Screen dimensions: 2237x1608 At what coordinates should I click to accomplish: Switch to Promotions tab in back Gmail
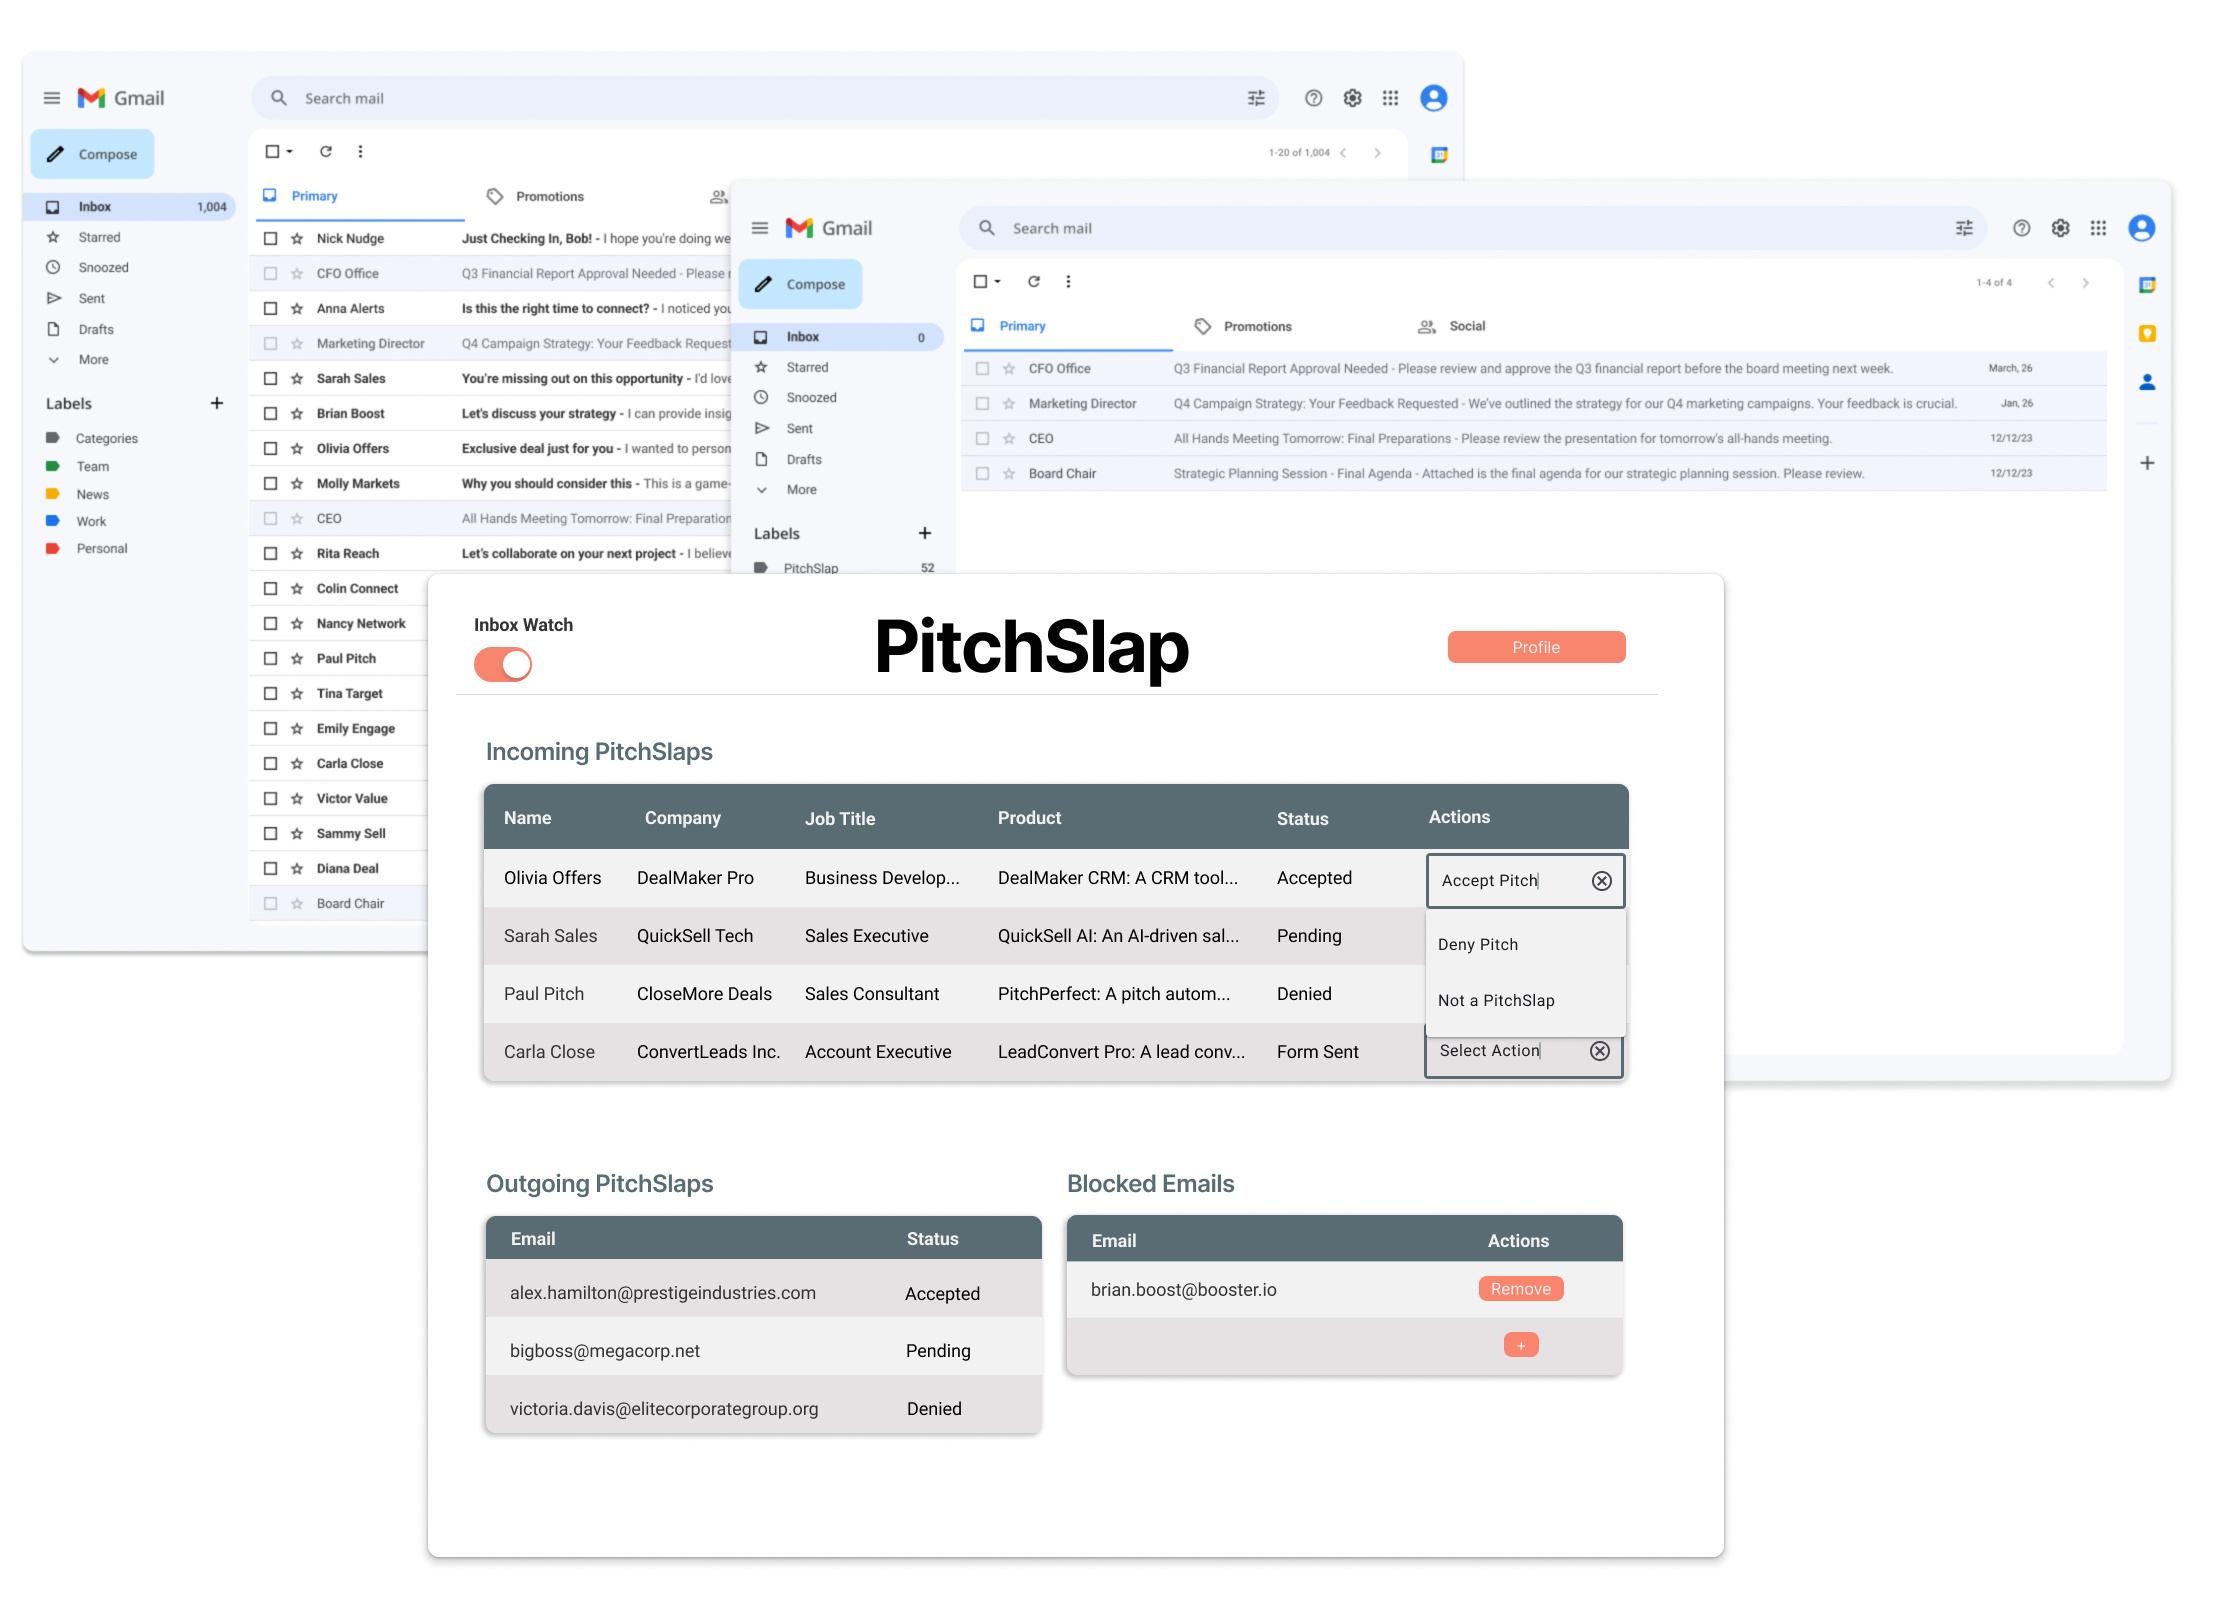535,196
